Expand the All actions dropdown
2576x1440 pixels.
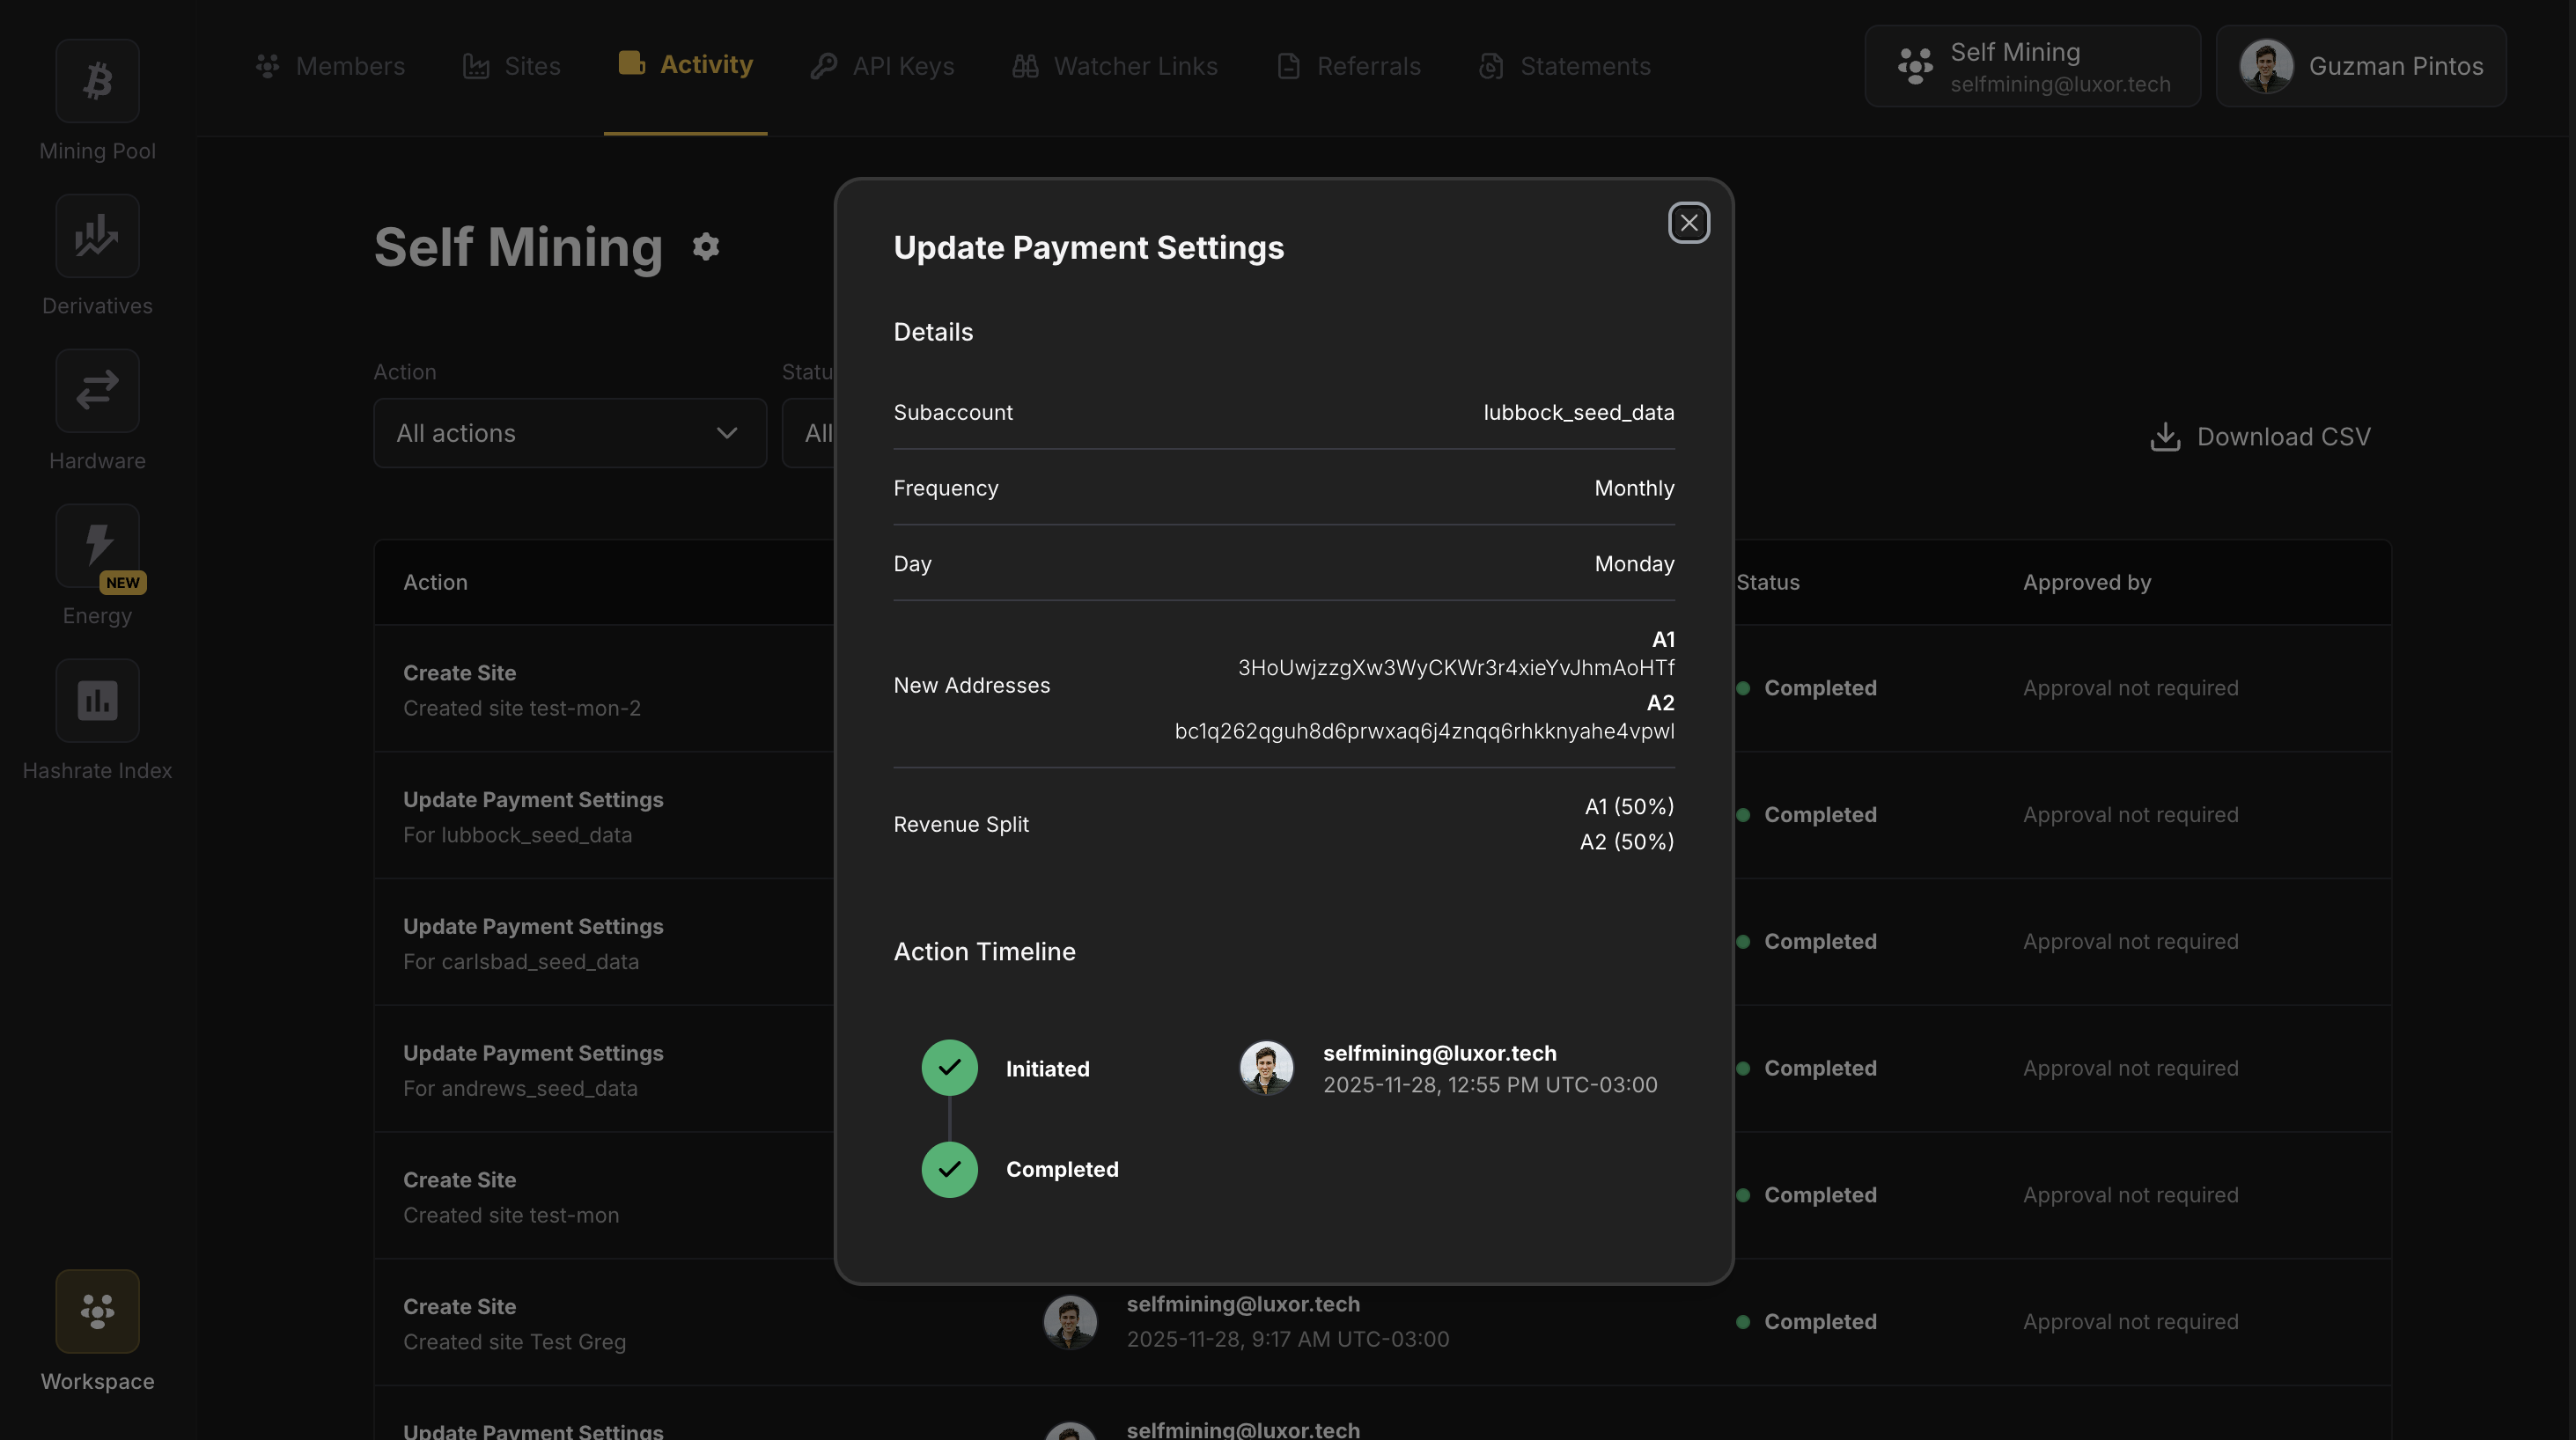click(570, 433)
